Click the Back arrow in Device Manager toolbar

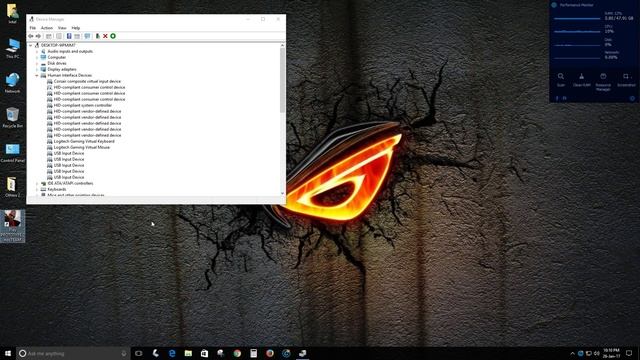tap(31, 36)
